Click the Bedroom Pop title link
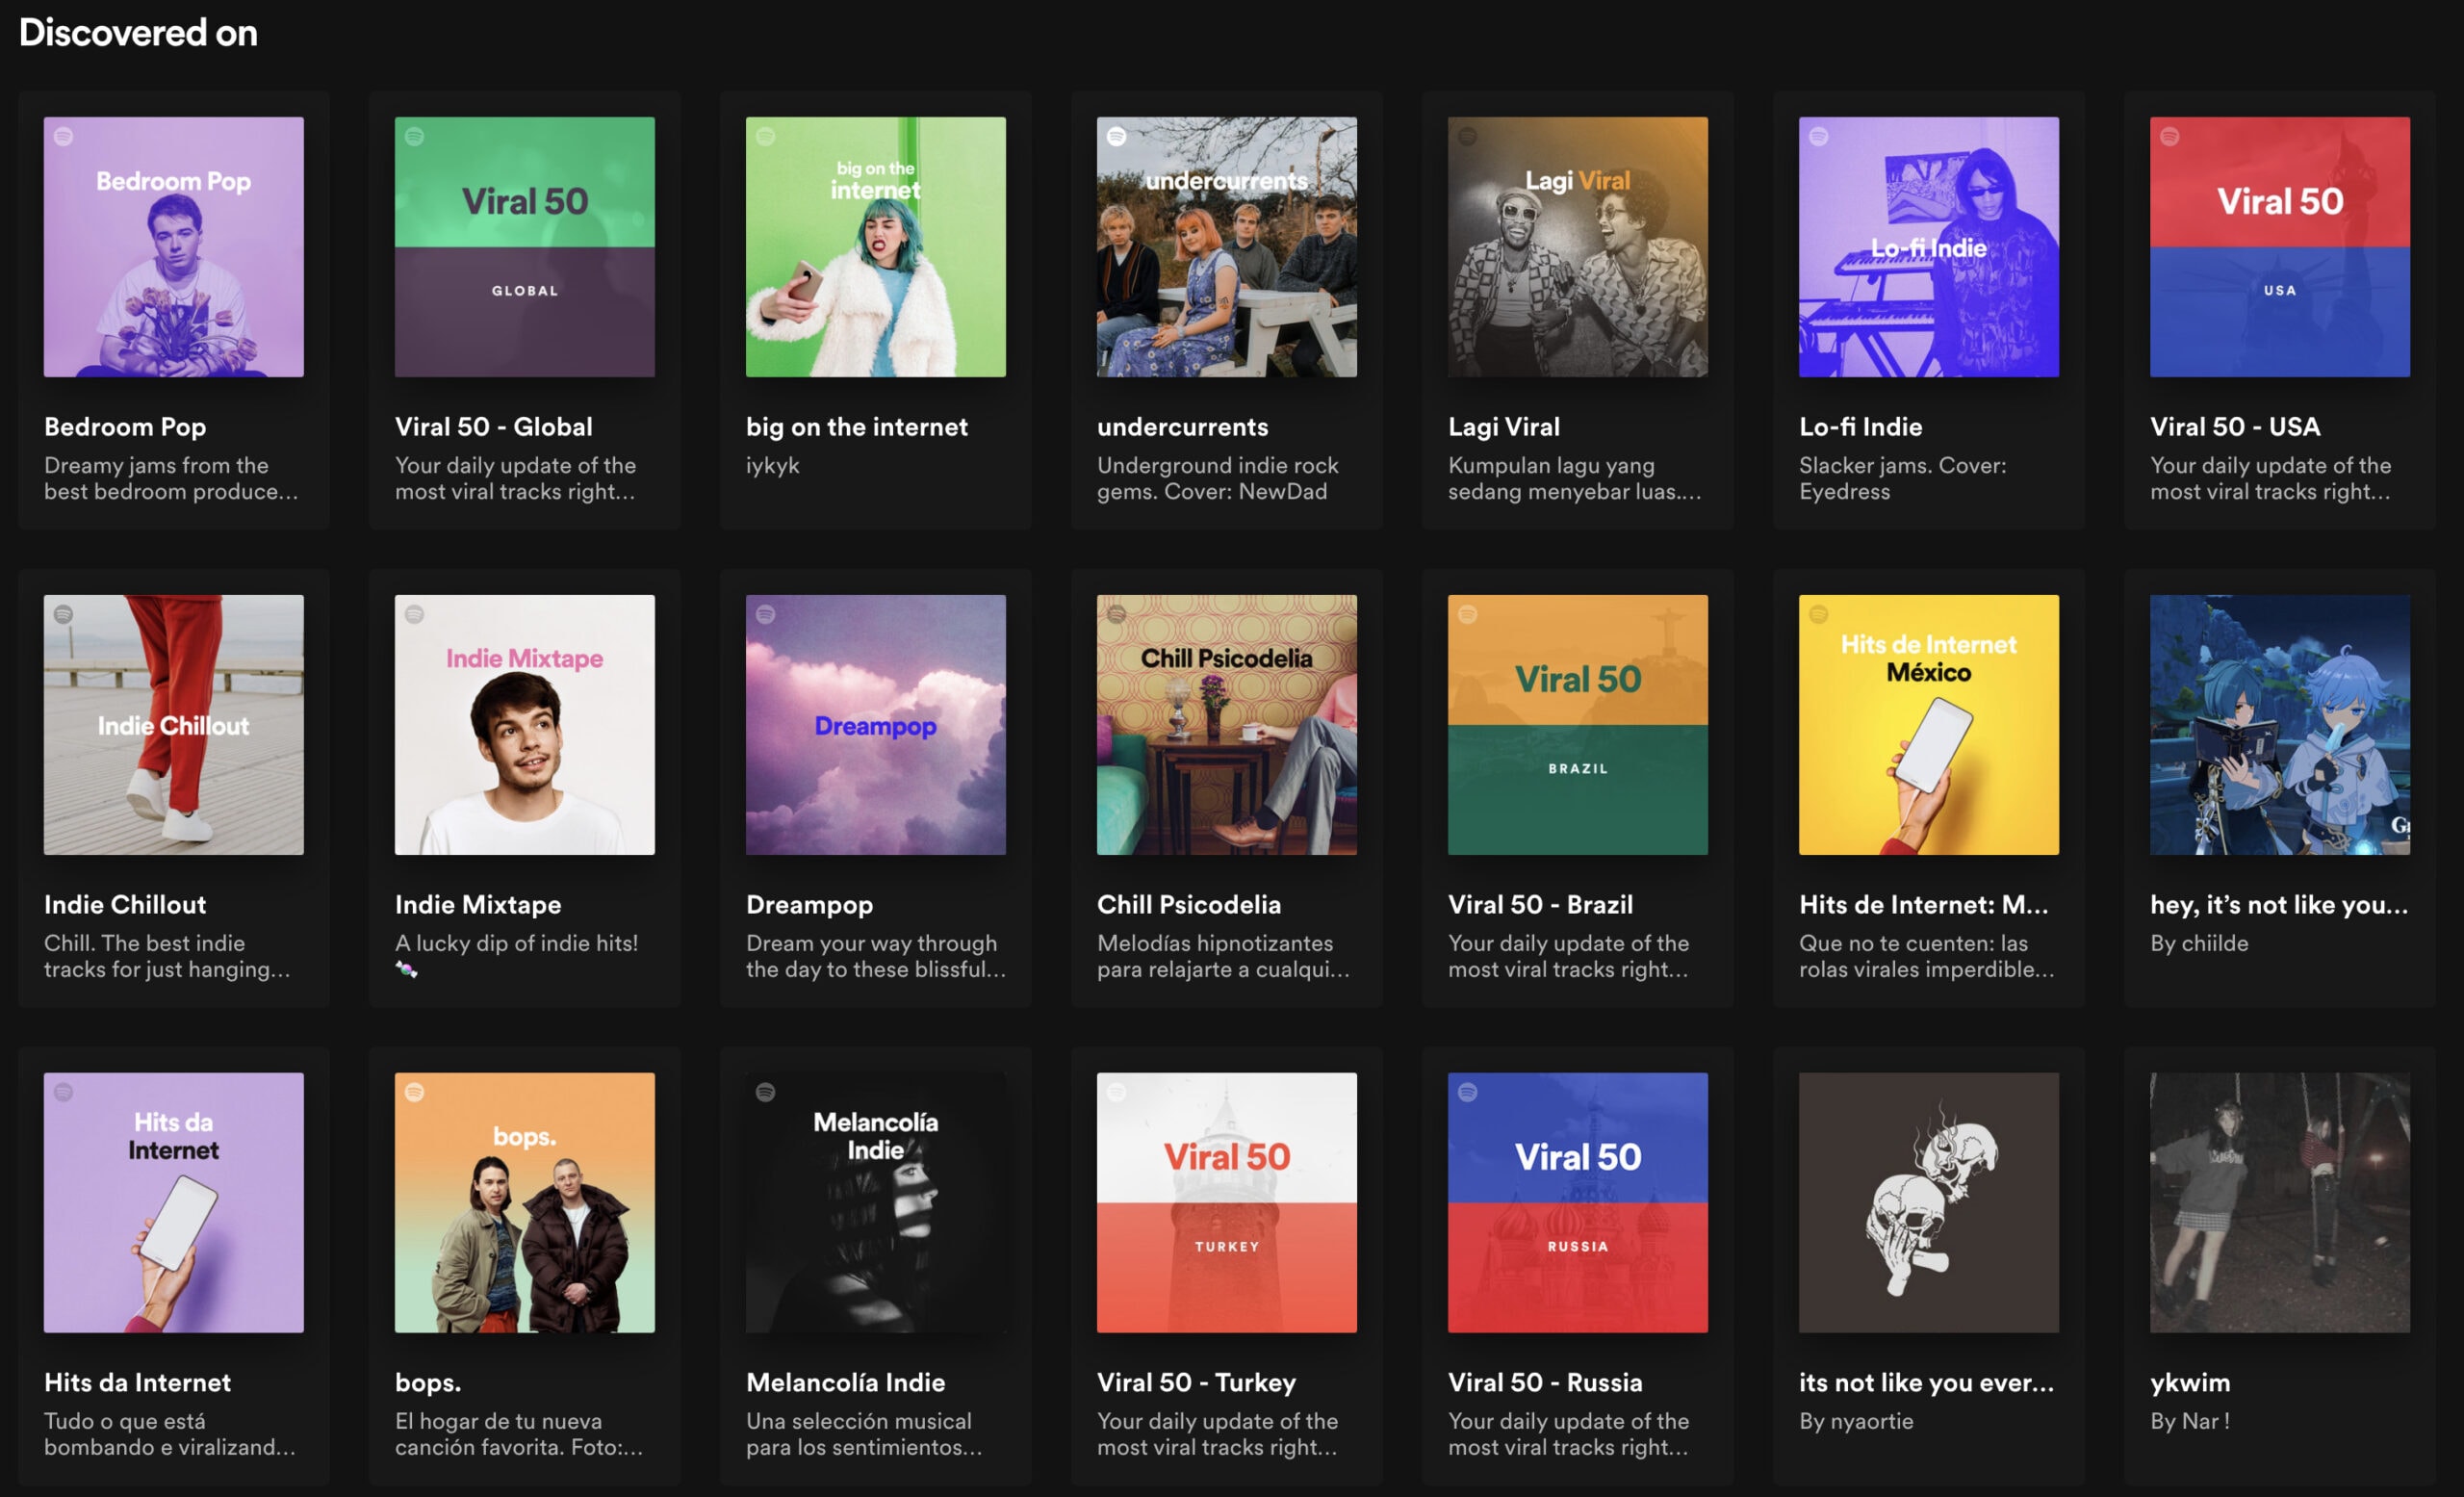The height and width of the screenshot is (1497, 2464). tap(125, 427)
